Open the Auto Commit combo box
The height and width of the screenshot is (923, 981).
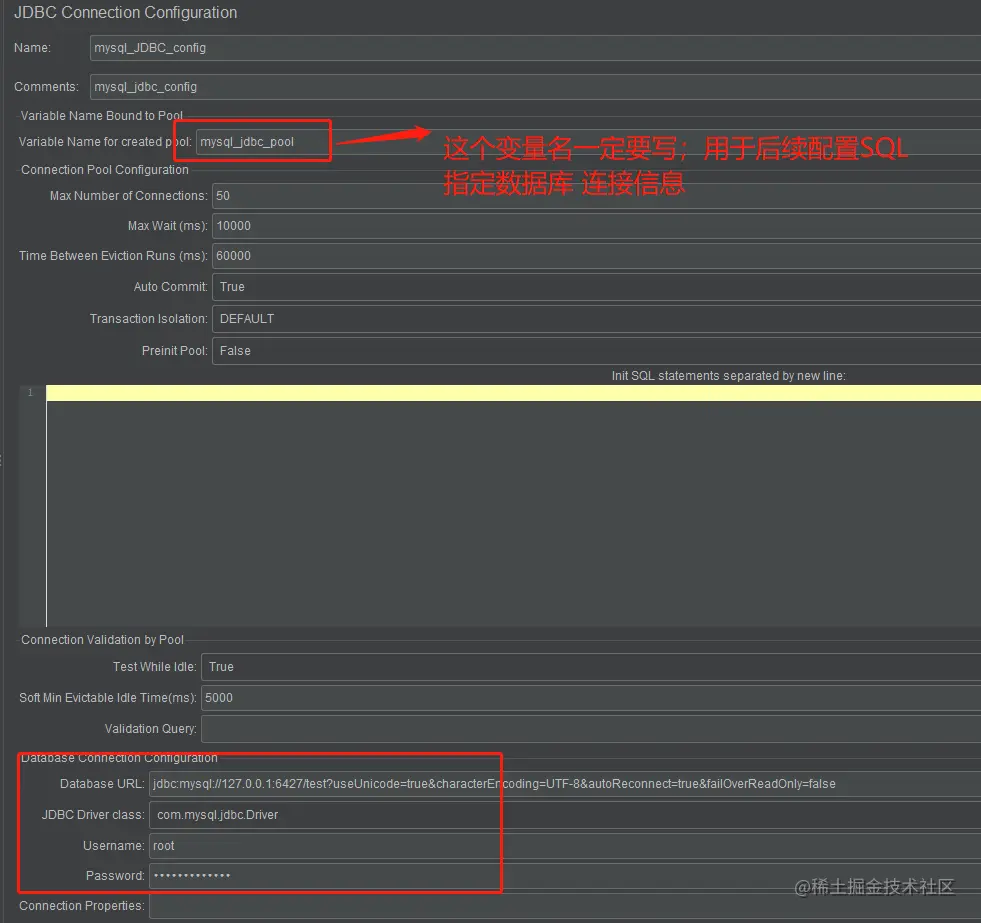596,287
